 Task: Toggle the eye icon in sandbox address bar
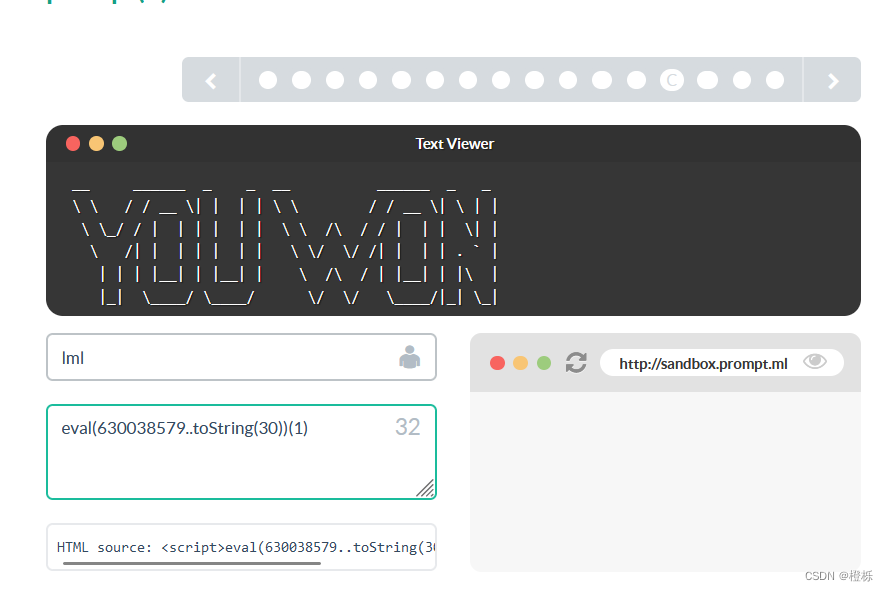pyautogui.click(x=815, y=361)
